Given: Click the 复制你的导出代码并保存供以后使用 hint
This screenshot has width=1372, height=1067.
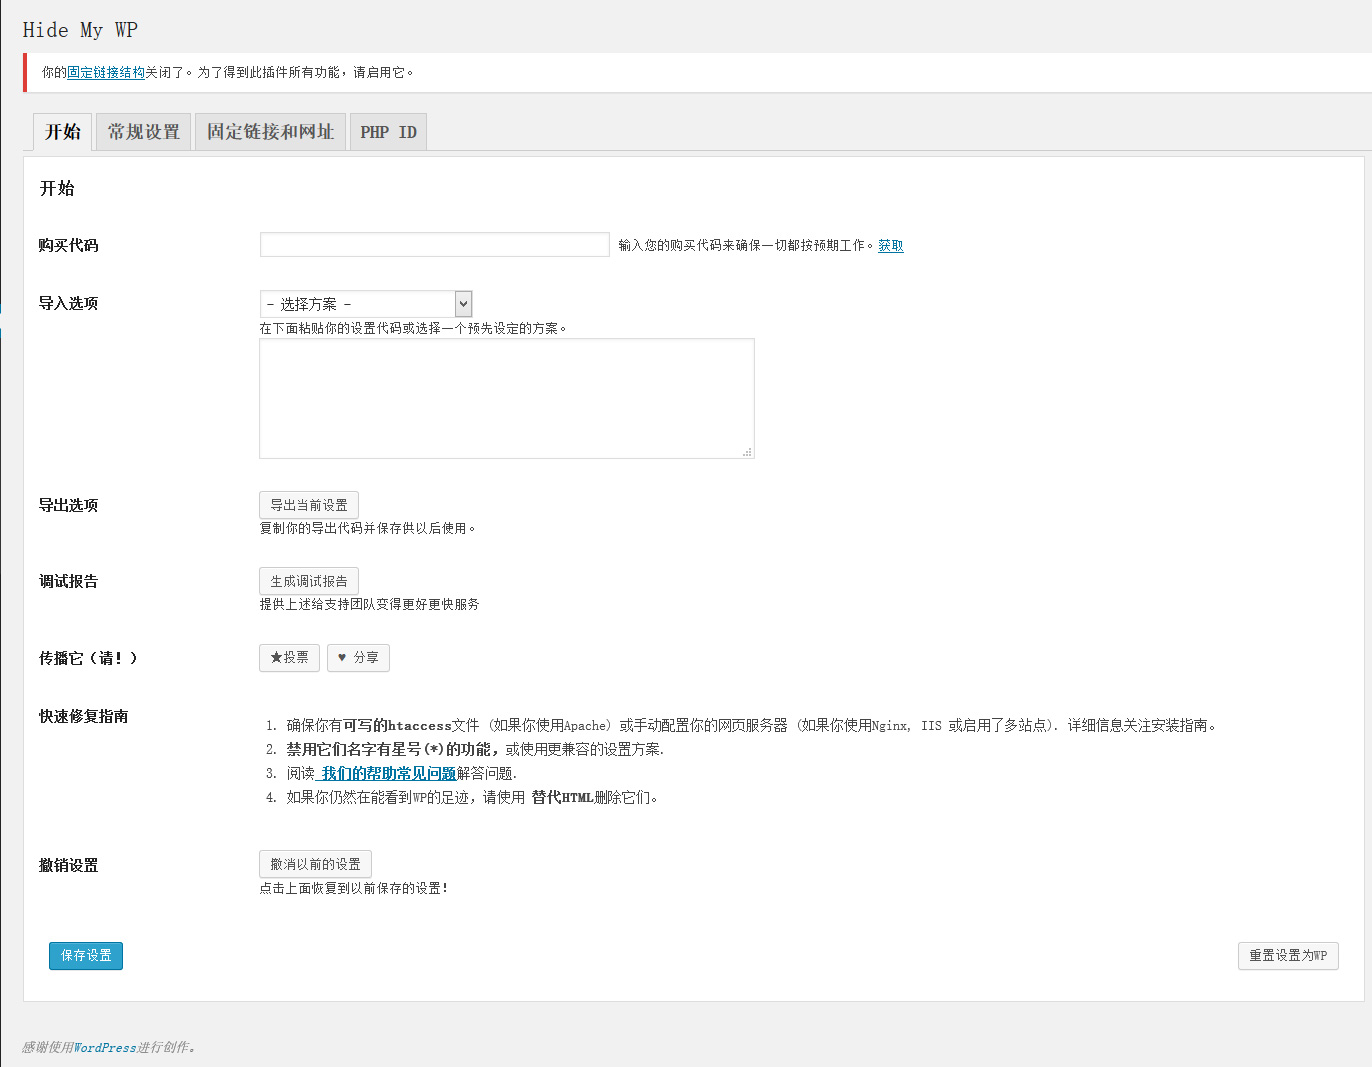Looking at the screenshot, I should 367,528.
